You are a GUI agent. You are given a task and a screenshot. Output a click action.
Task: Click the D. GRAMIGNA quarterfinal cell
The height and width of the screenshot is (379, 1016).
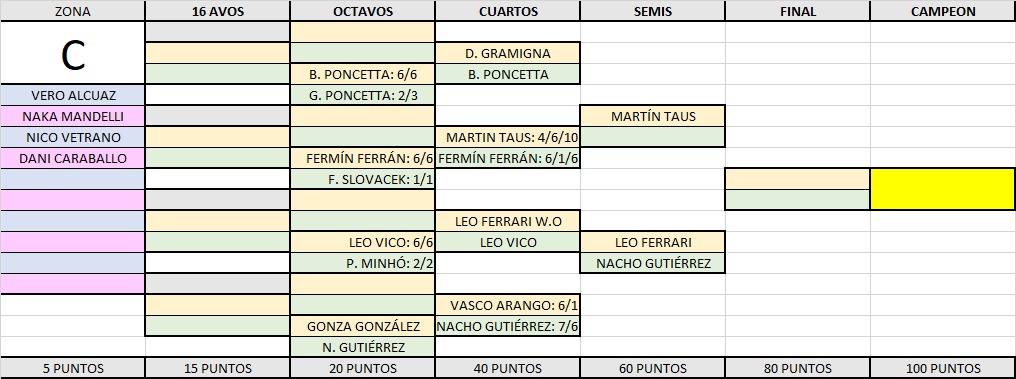pos(508,53)
